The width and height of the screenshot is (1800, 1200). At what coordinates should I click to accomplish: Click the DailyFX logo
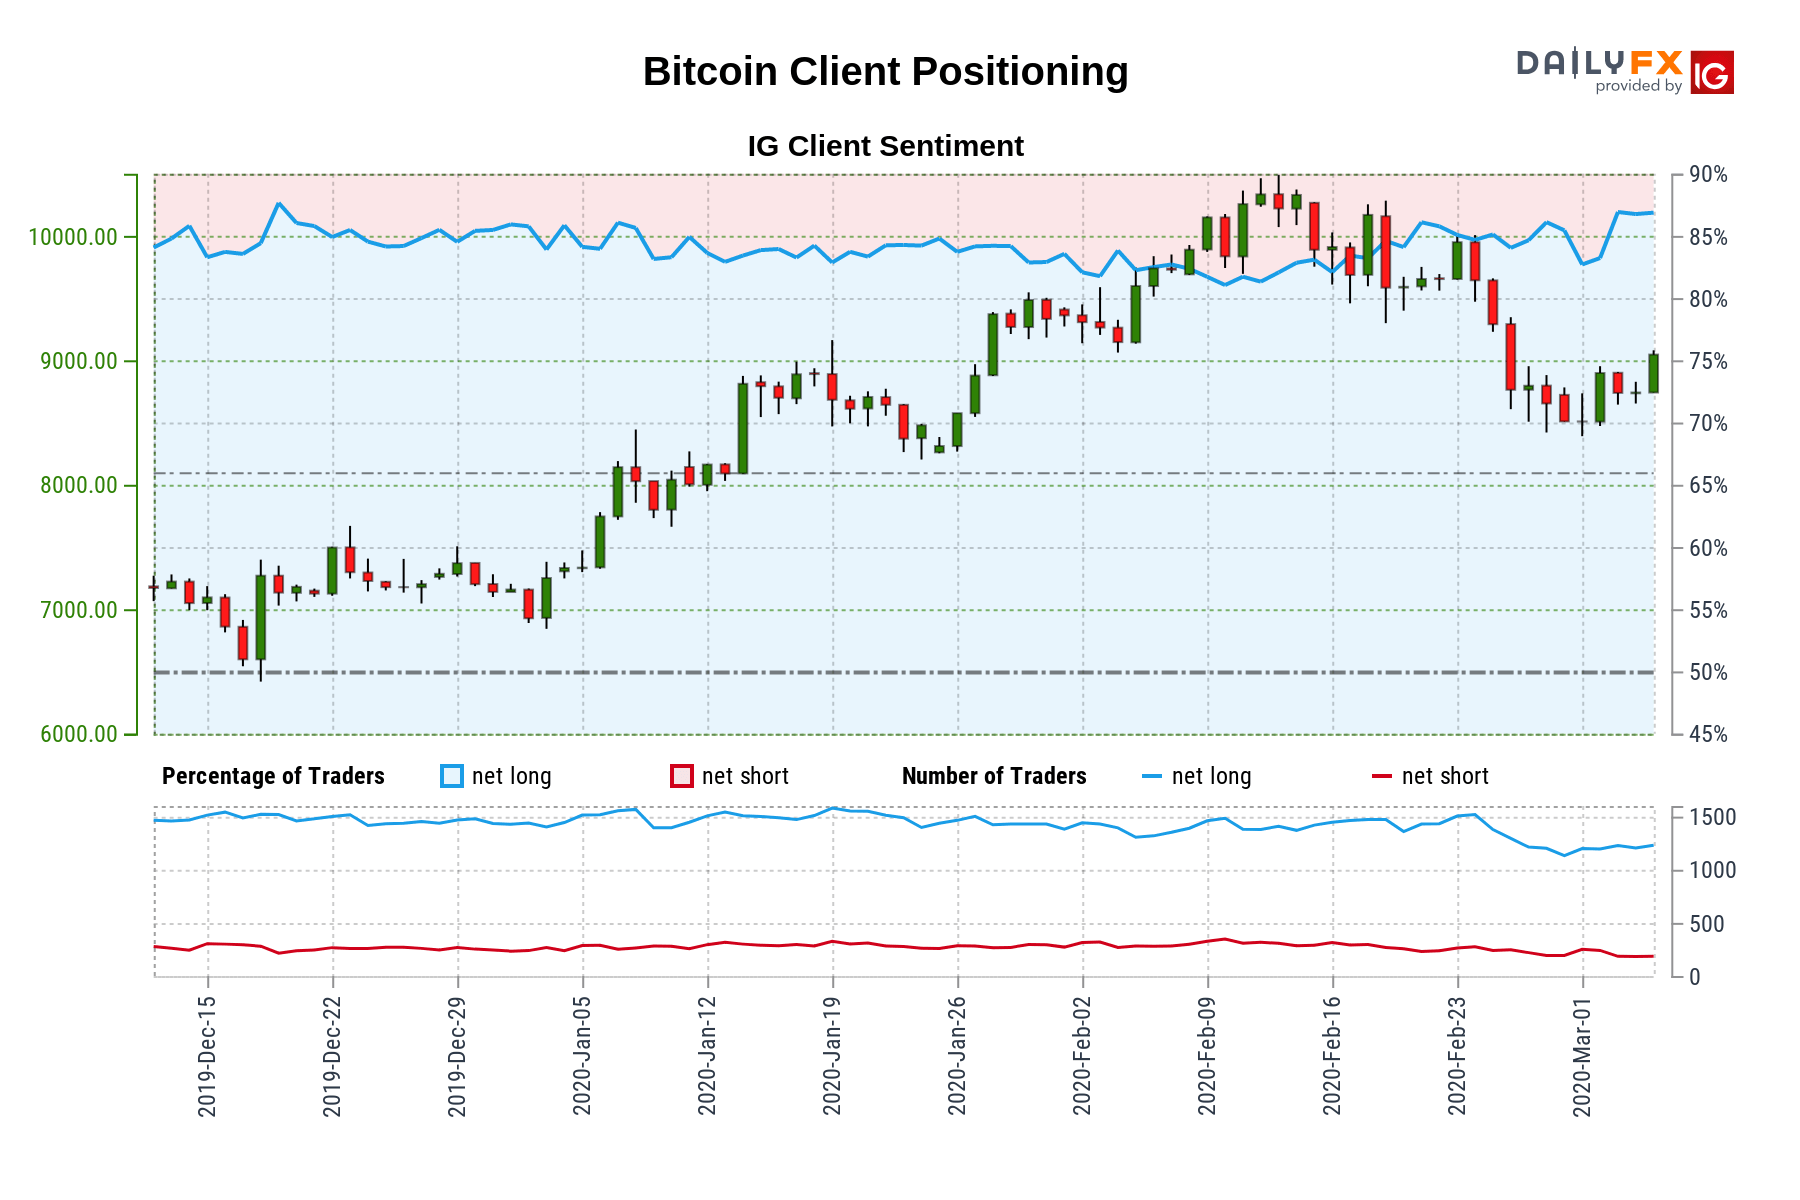pos(1599,63)
